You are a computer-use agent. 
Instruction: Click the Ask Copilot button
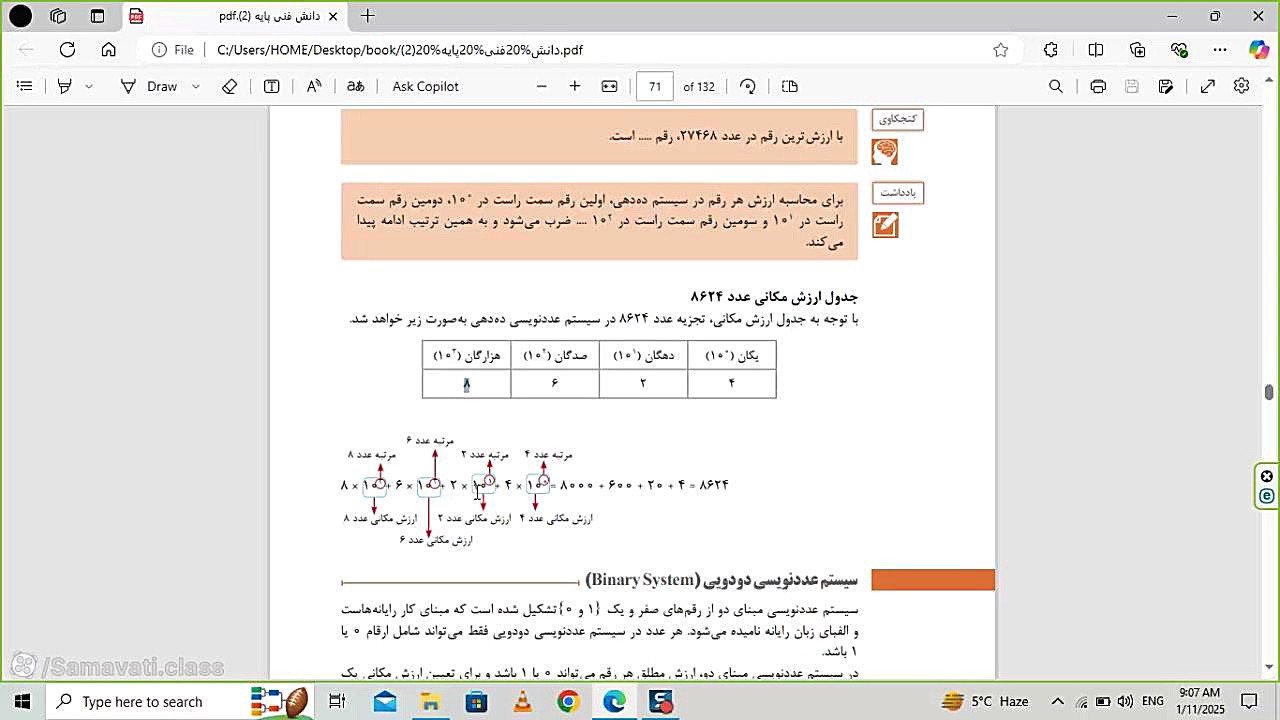pos(425,86)
